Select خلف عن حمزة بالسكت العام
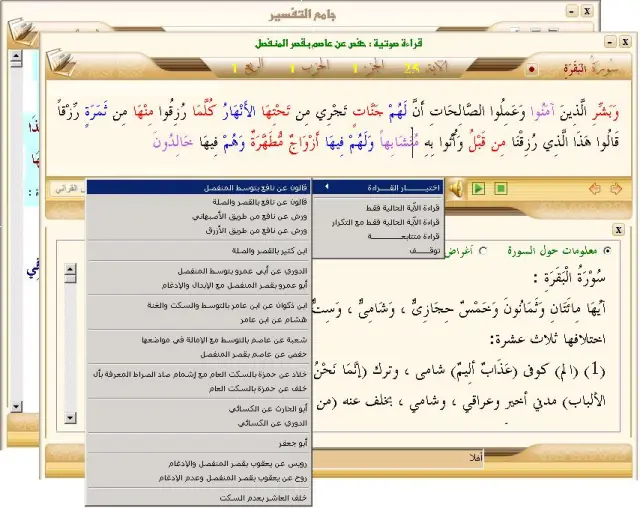The image size is (640, 508). (199, 389)
